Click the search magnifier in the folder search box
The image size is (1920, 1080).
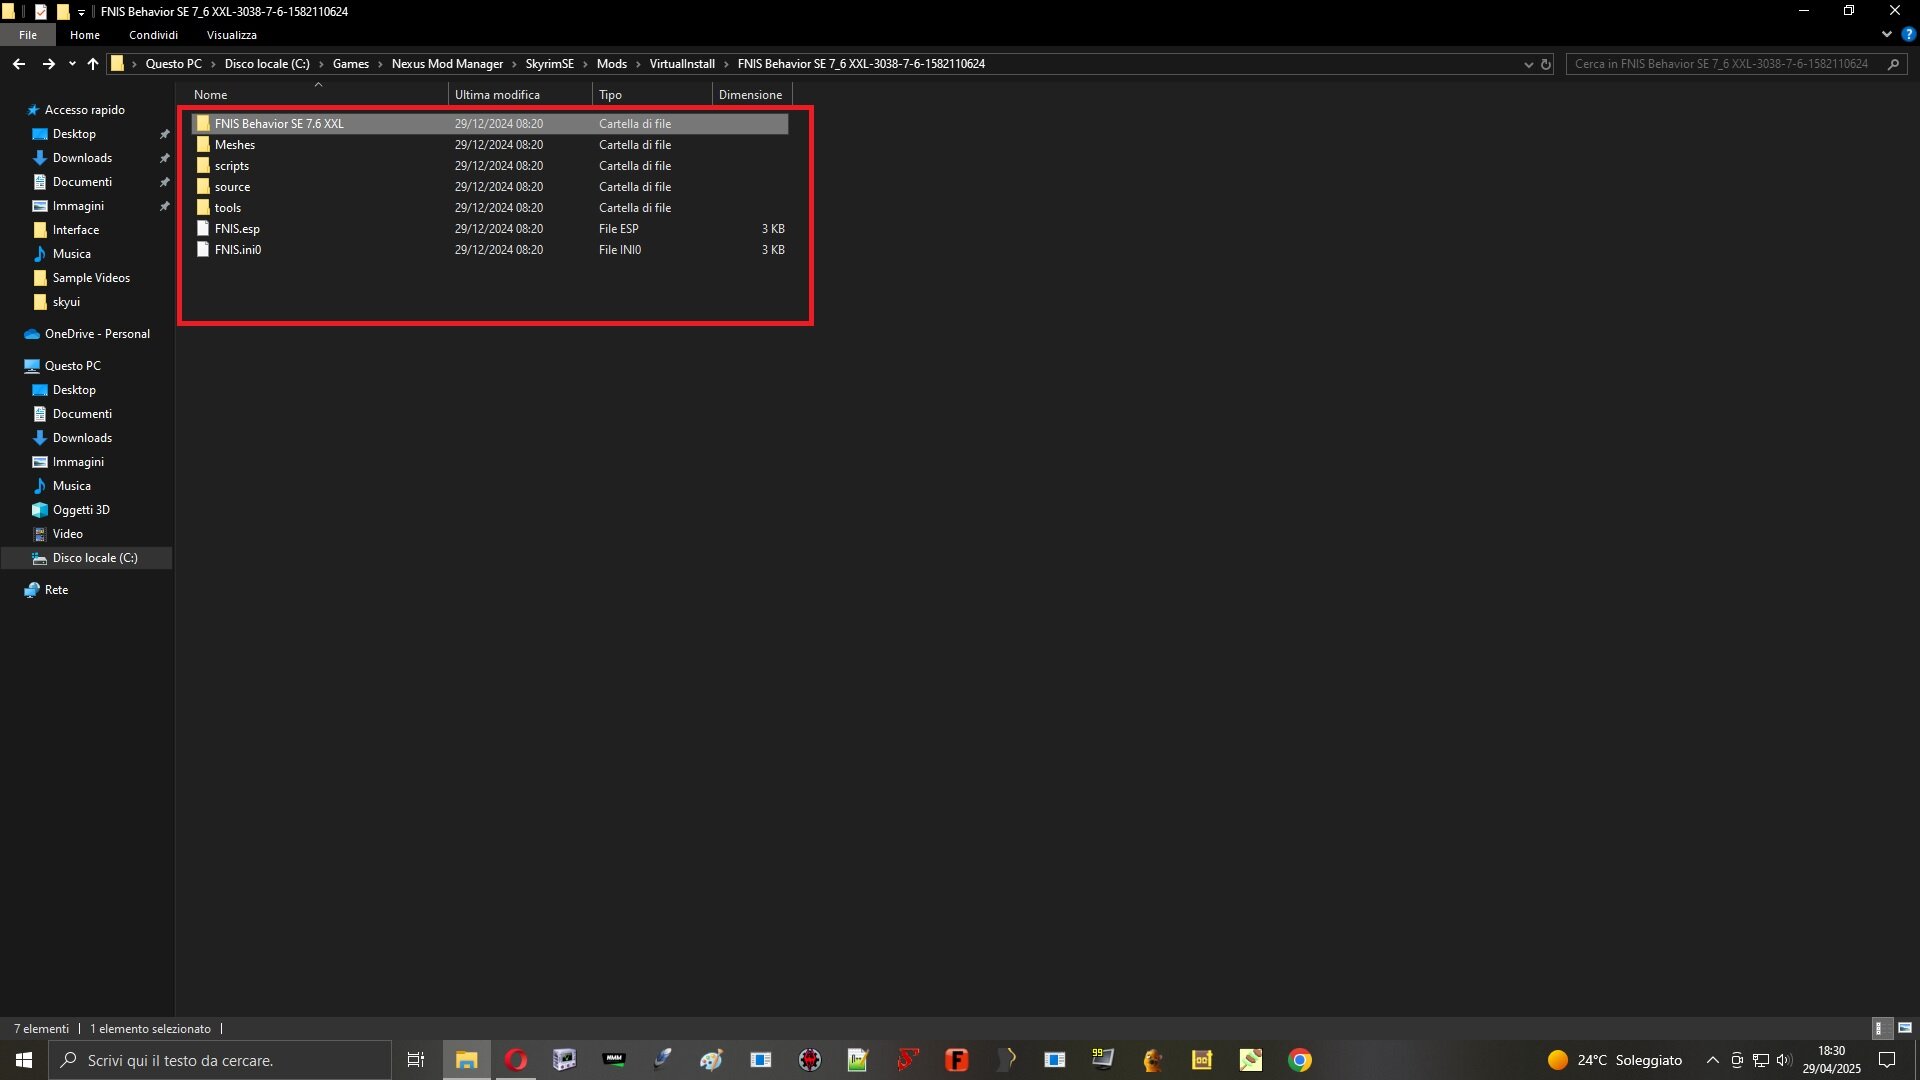(1893, 64)
